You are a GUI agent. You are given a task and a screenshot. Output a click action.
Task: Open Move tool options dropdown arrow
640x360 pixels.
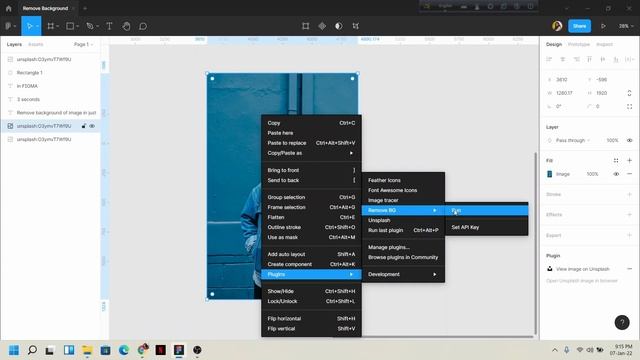pyautogui.click(x=37, y=26)
